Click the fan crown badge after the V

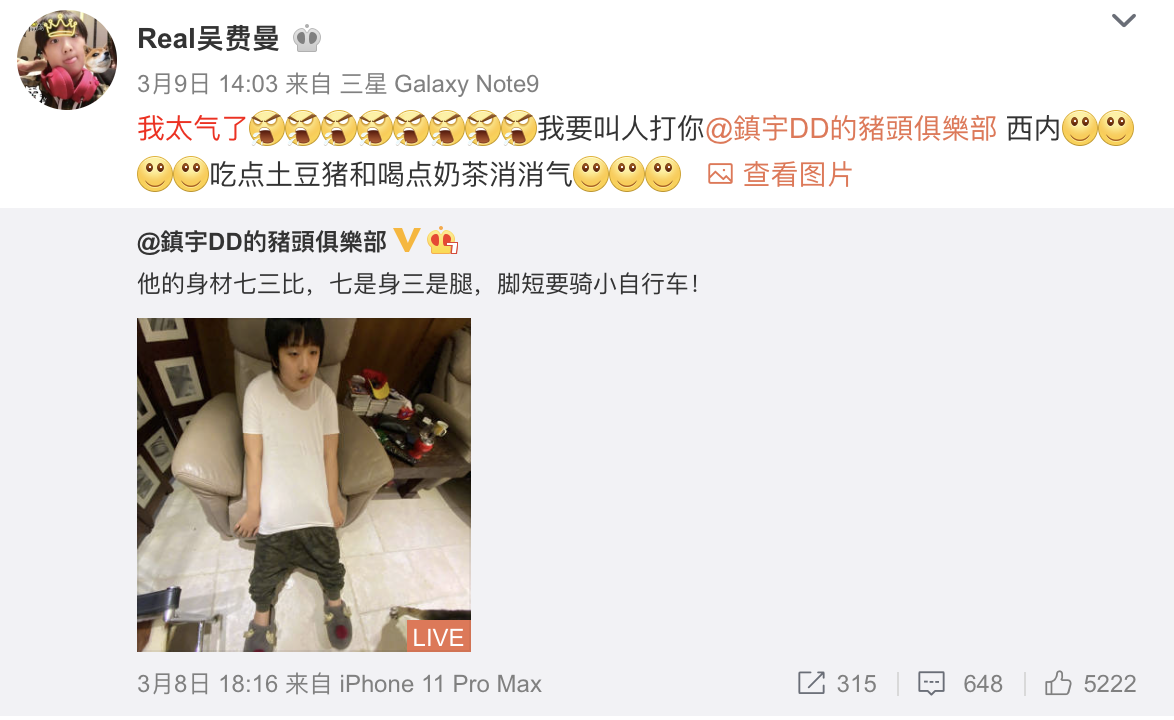click(442, 240)
